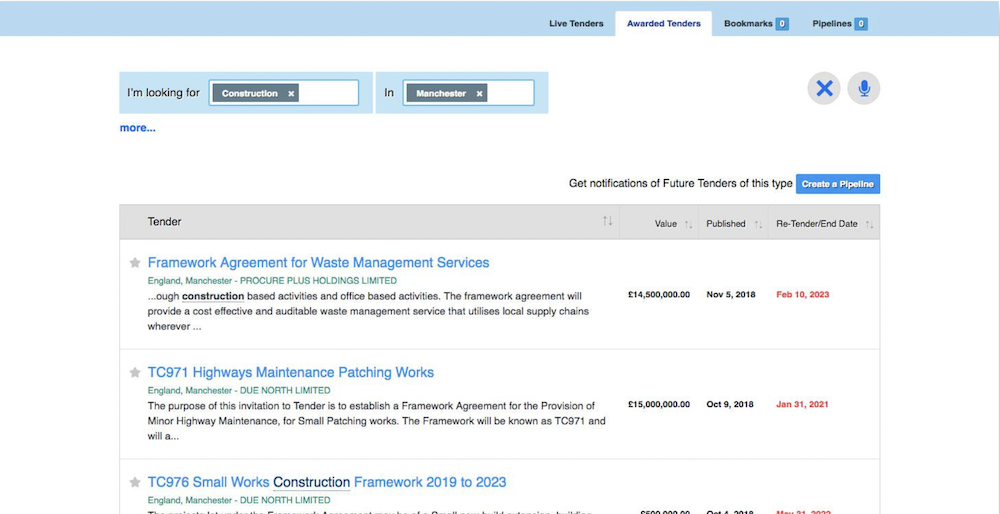Bookmark the Waste Management Services tender star
The width and height of the screenshot is (1000, 514).
[x=135, y=263]
